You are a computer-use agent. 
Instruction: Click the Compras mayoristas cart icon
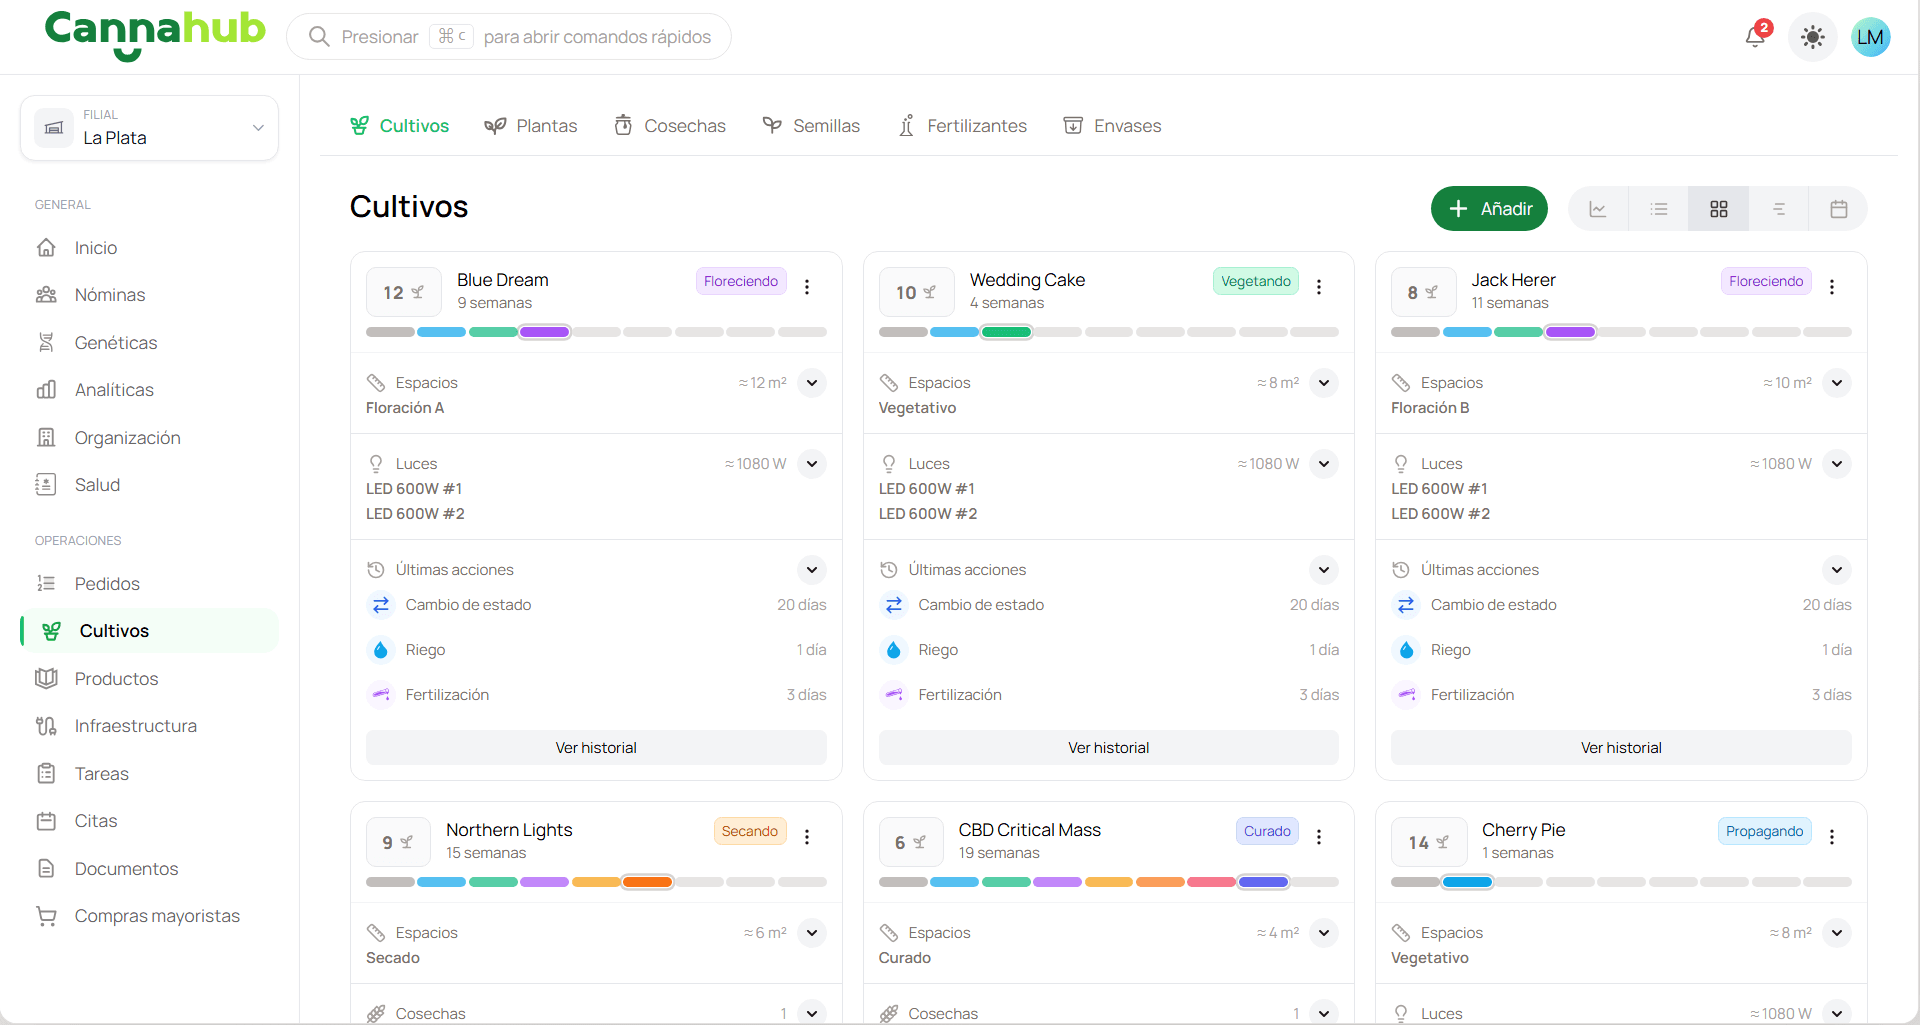point(46,916)
